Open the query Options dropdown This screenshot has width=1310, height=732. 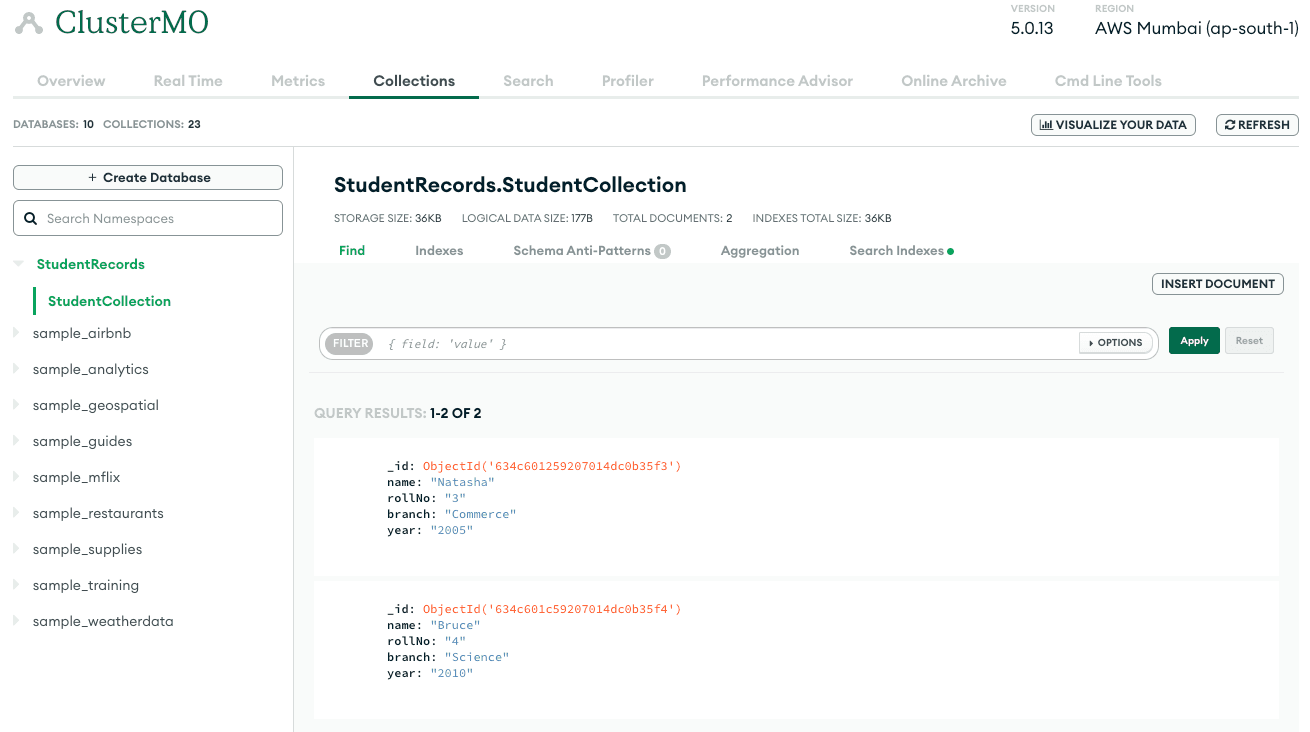(1115, 343)
